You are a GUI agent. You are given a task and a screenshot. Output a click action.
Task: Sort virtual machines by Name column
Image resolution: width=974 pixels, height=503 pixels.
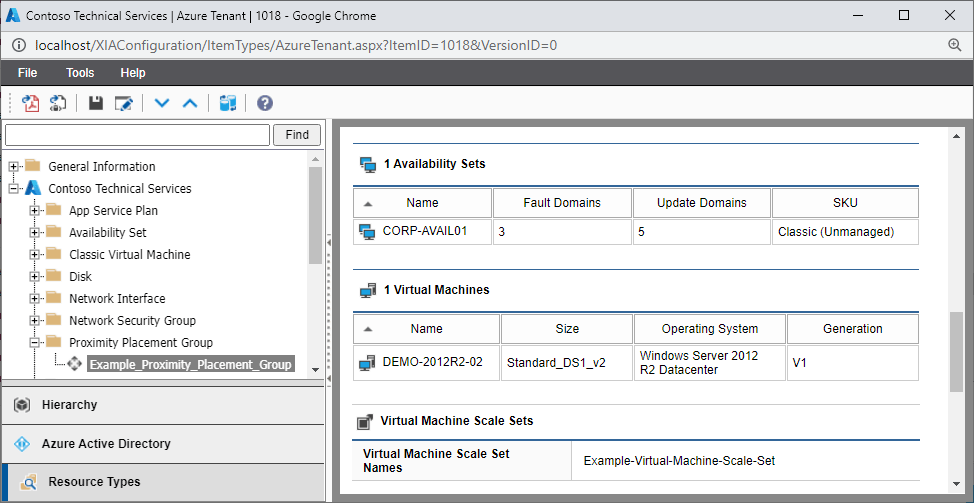click(x=427, y=329)
